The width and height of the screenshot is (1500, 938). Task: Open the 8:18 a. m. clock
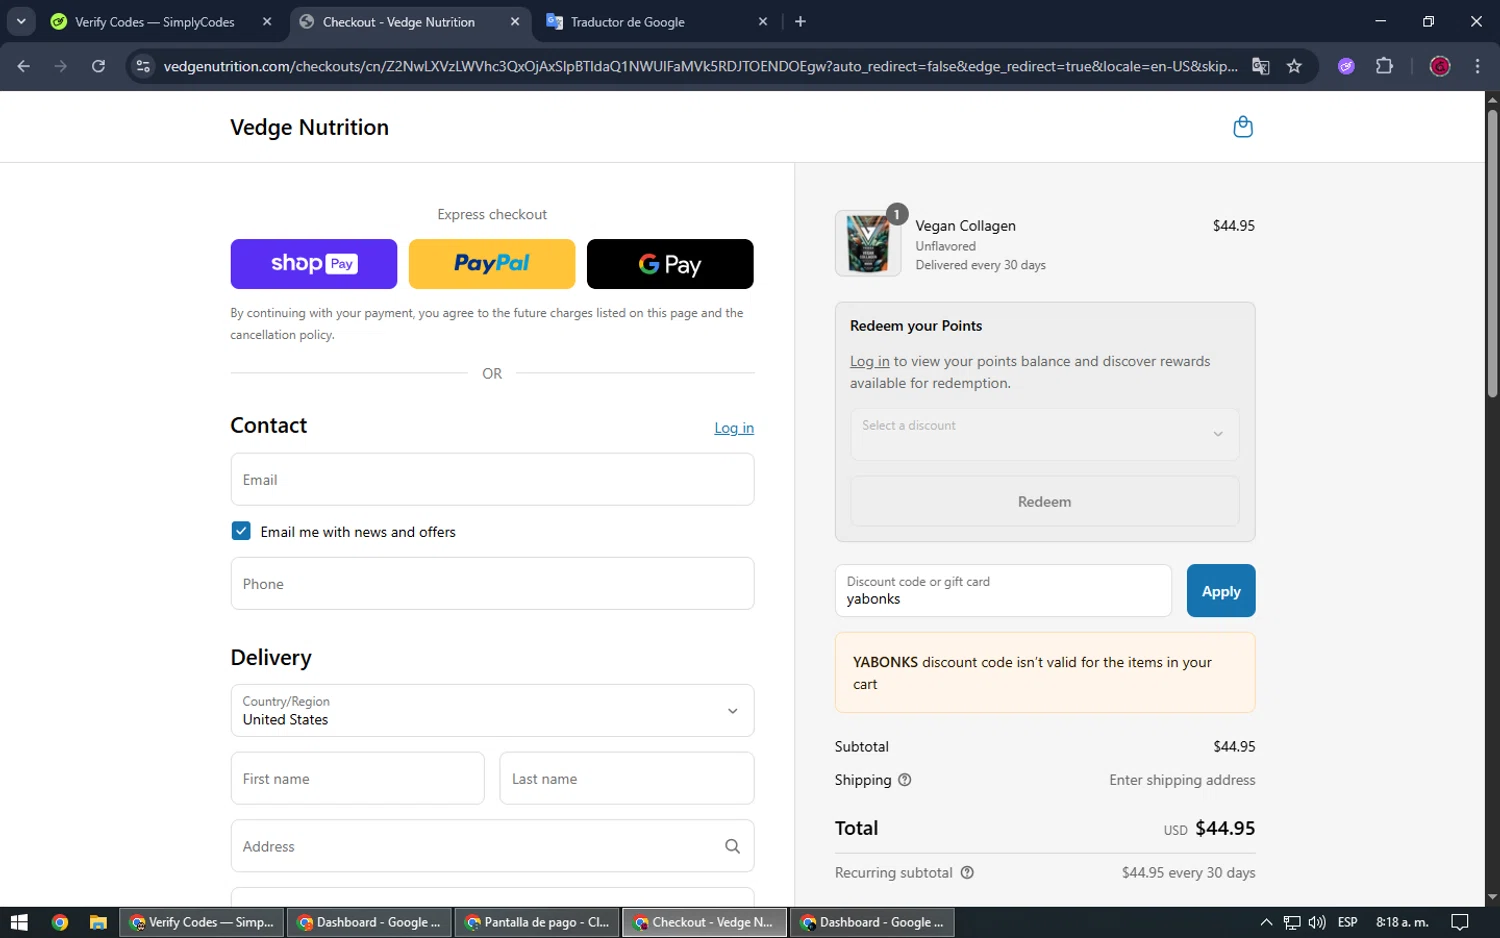pyautogui.click(x=1402, y=922)
